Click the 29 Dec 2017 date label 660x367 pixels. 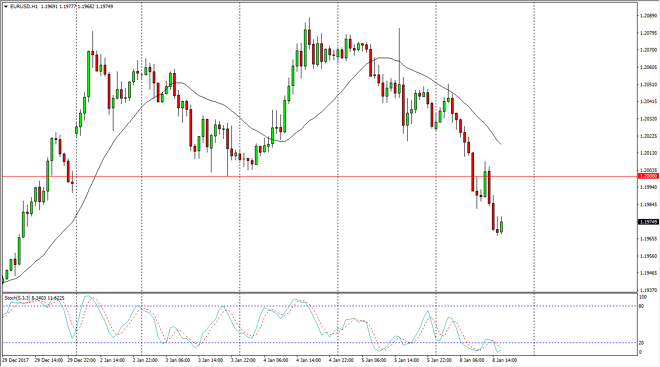click(x=16, y=360)
